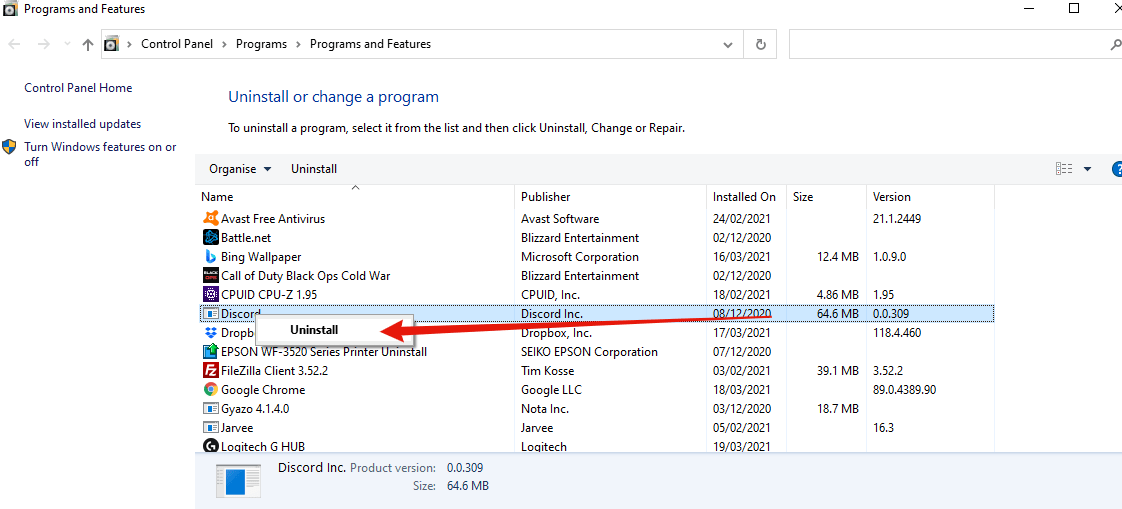Click the Dropbox program icon
The height and width of the screenshot is (509, 1122).
point(210,333)
